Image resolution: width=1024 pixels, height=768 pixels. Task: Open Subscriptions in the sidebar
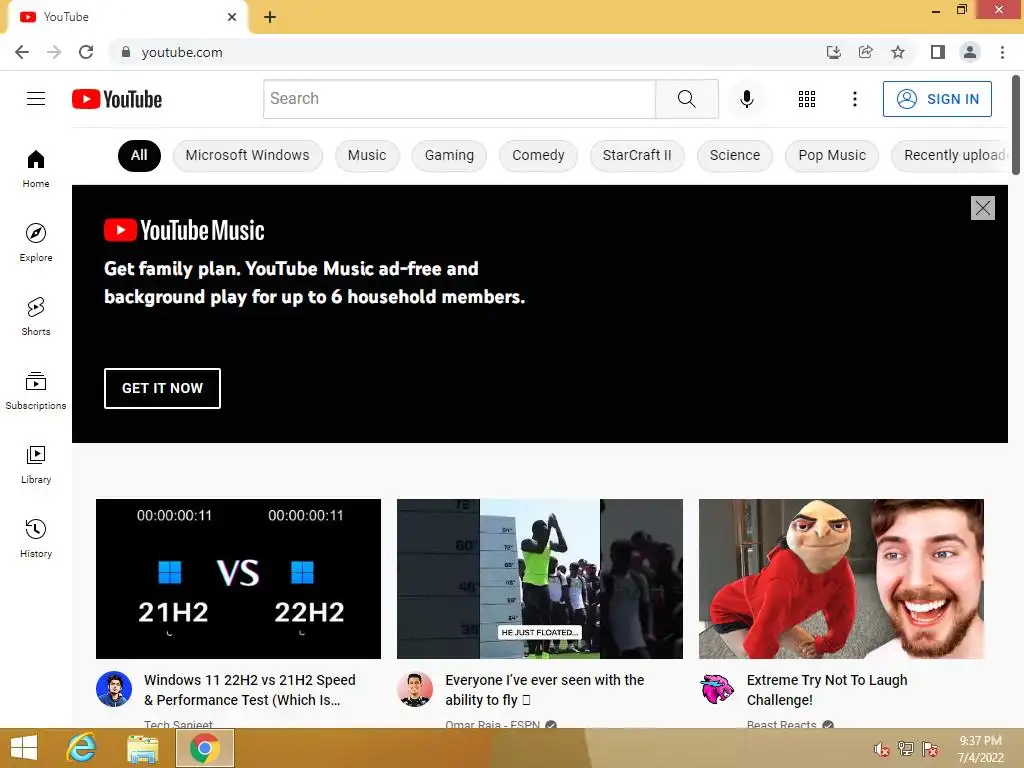point(36,391)
